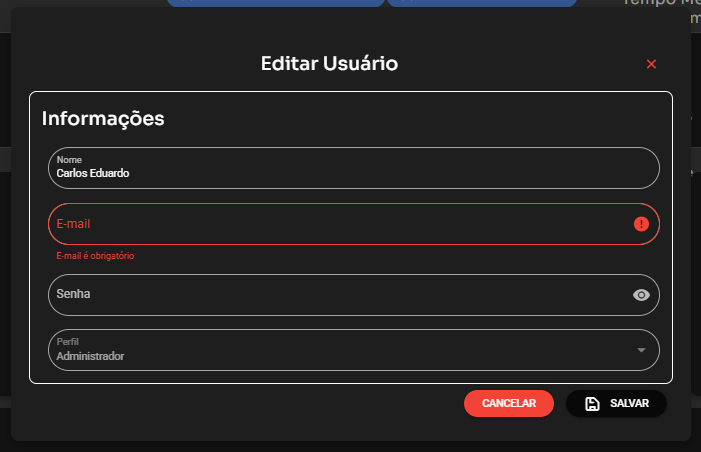
Task: Click the red error icon in E-mail field
Action: [642, 224]
